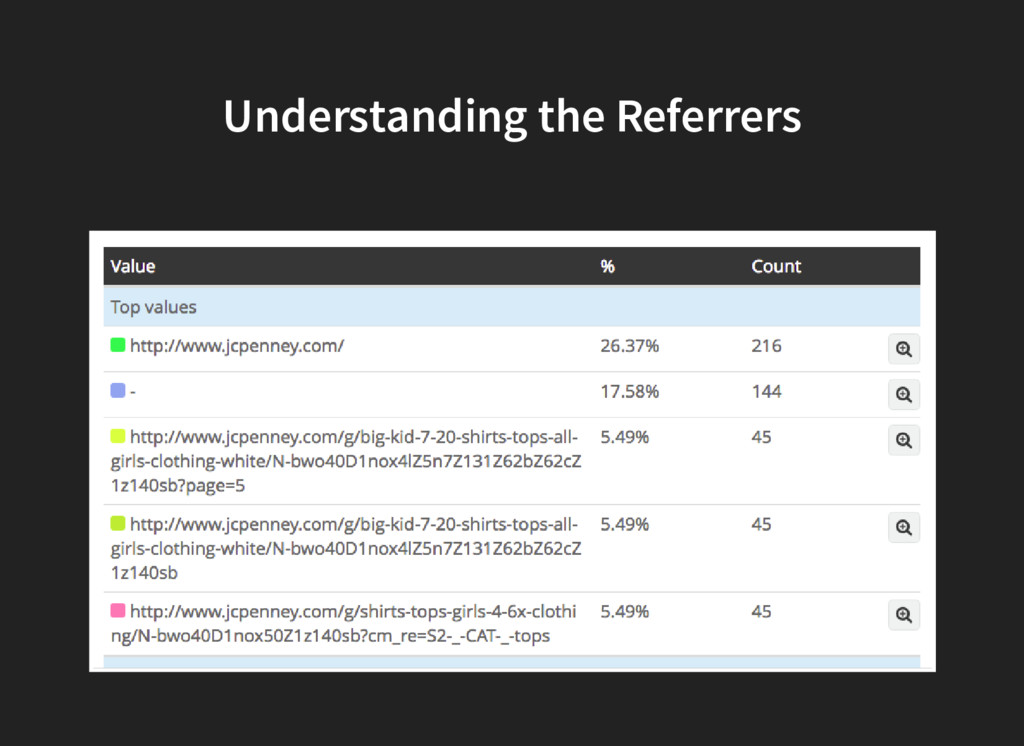This screenshot has width=1024, height=746.
Task: Open zoom icon for shirts-tops-girls-4-6x row
Action: point(904,615)
